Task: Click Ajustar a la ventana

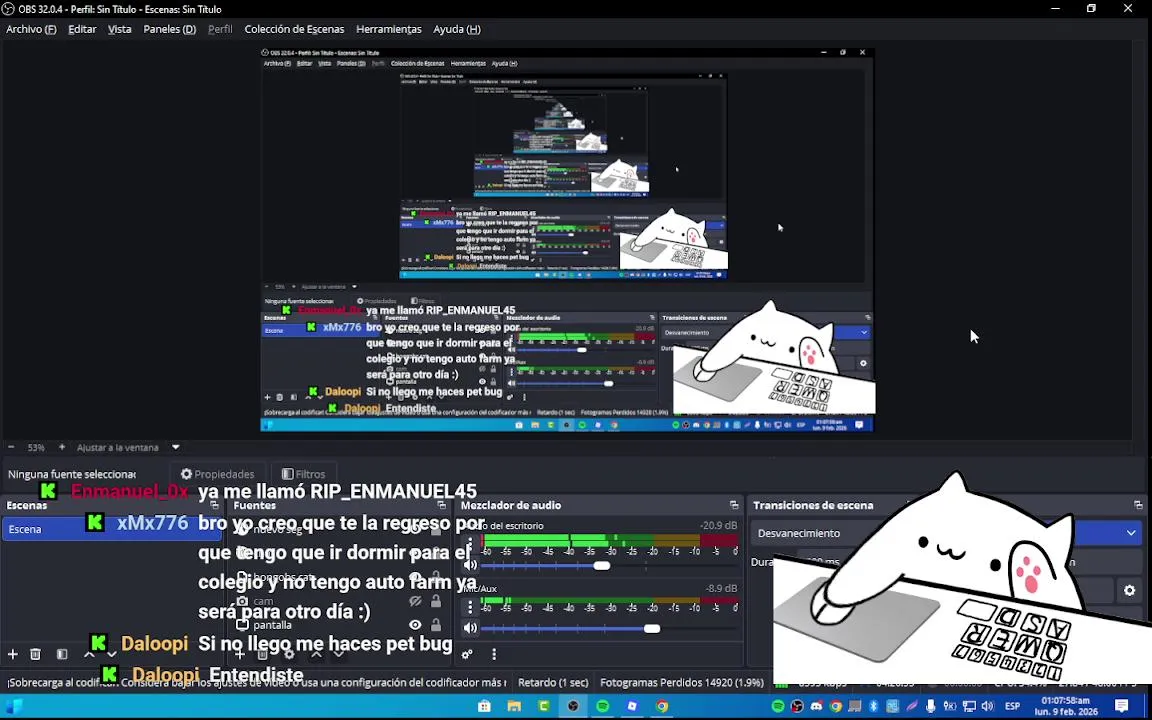Action: coord(118,447)
